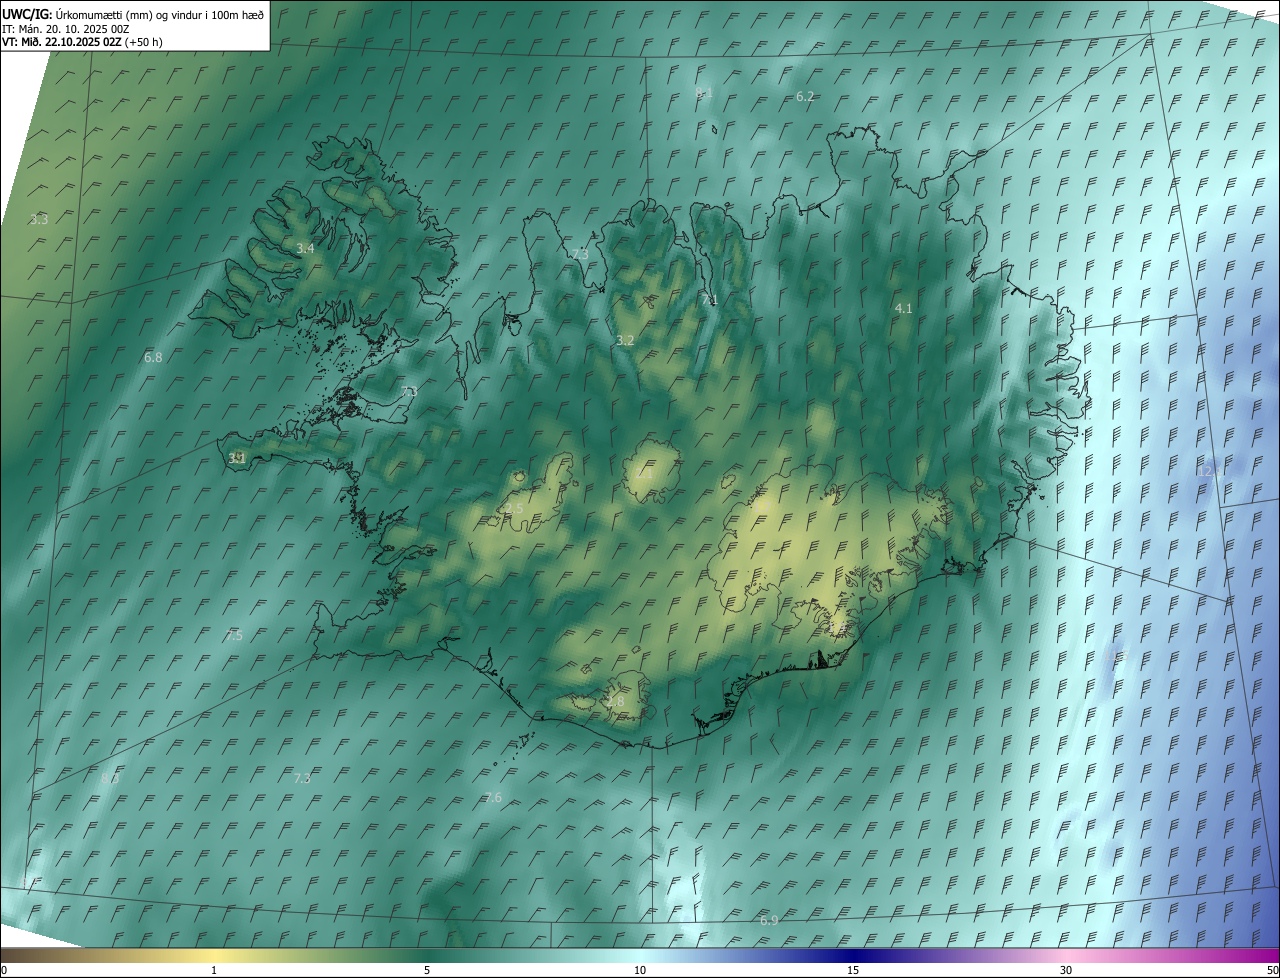
Task: Click the yellow section of the color bar
Action: 214,955
